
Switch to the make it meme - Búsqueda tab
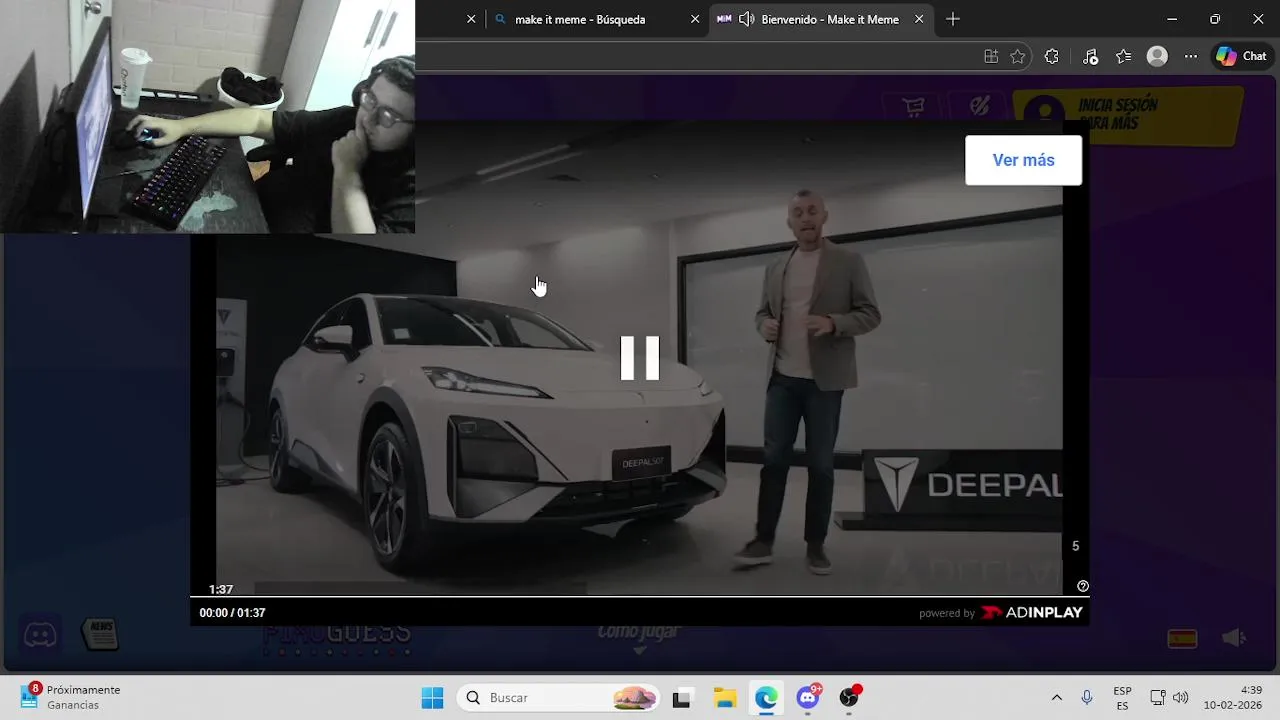pos(580,19)
